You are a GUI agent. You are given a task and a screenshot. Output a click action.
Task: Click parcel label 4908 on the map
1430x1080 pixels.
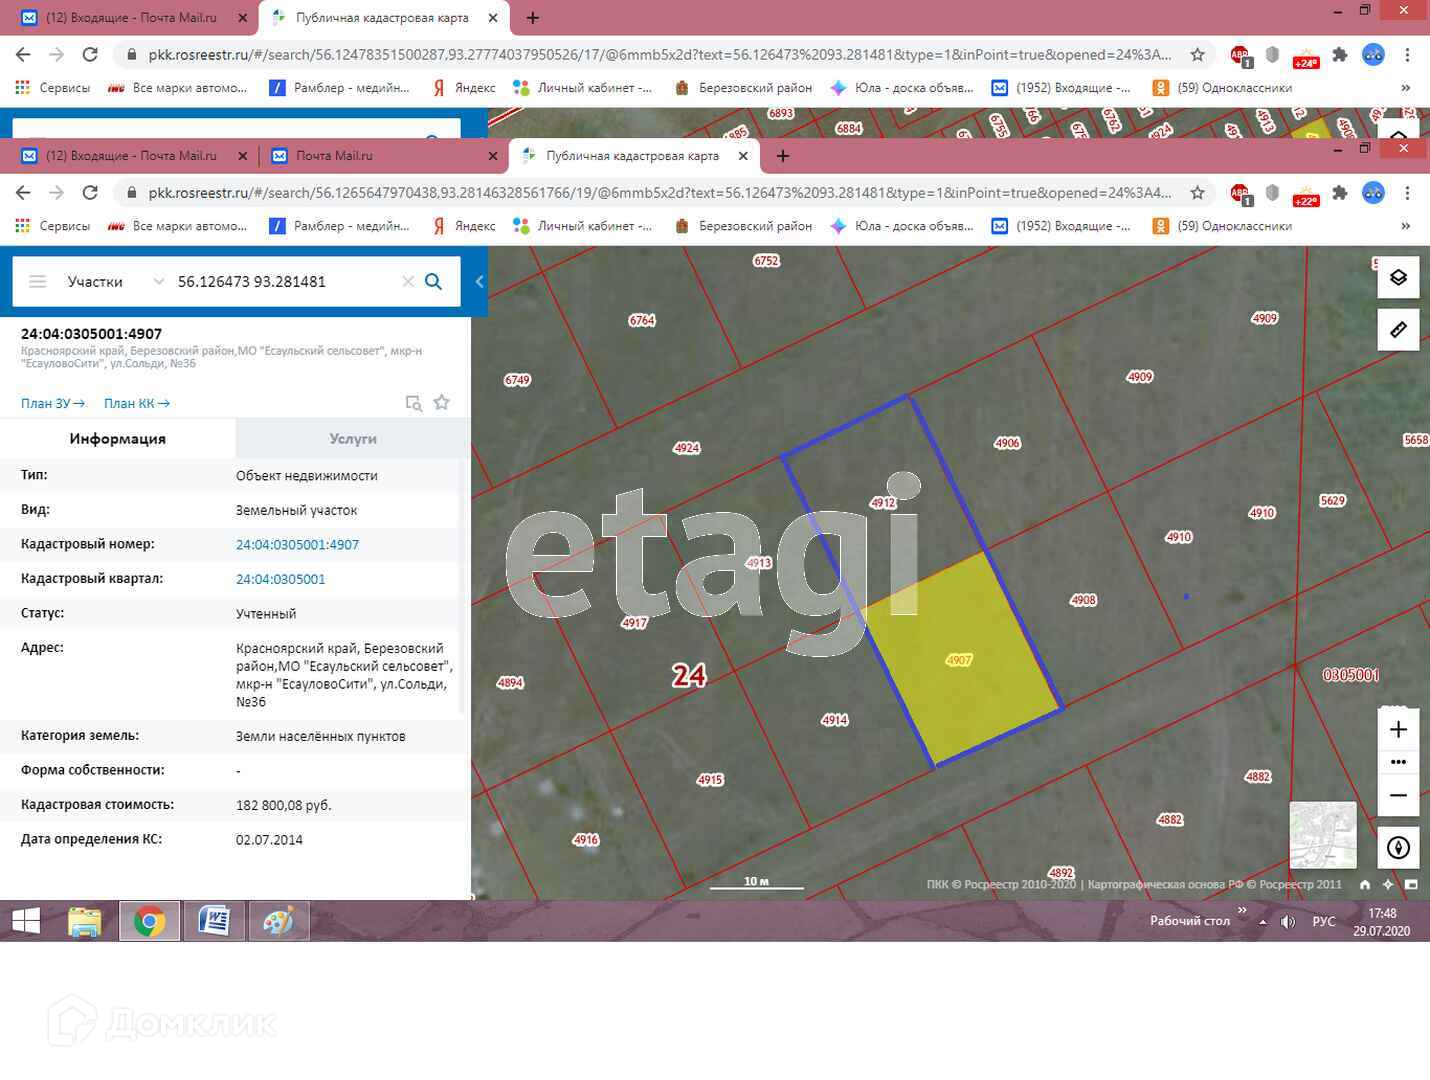pyautogui.click(x=1083, y=600)
